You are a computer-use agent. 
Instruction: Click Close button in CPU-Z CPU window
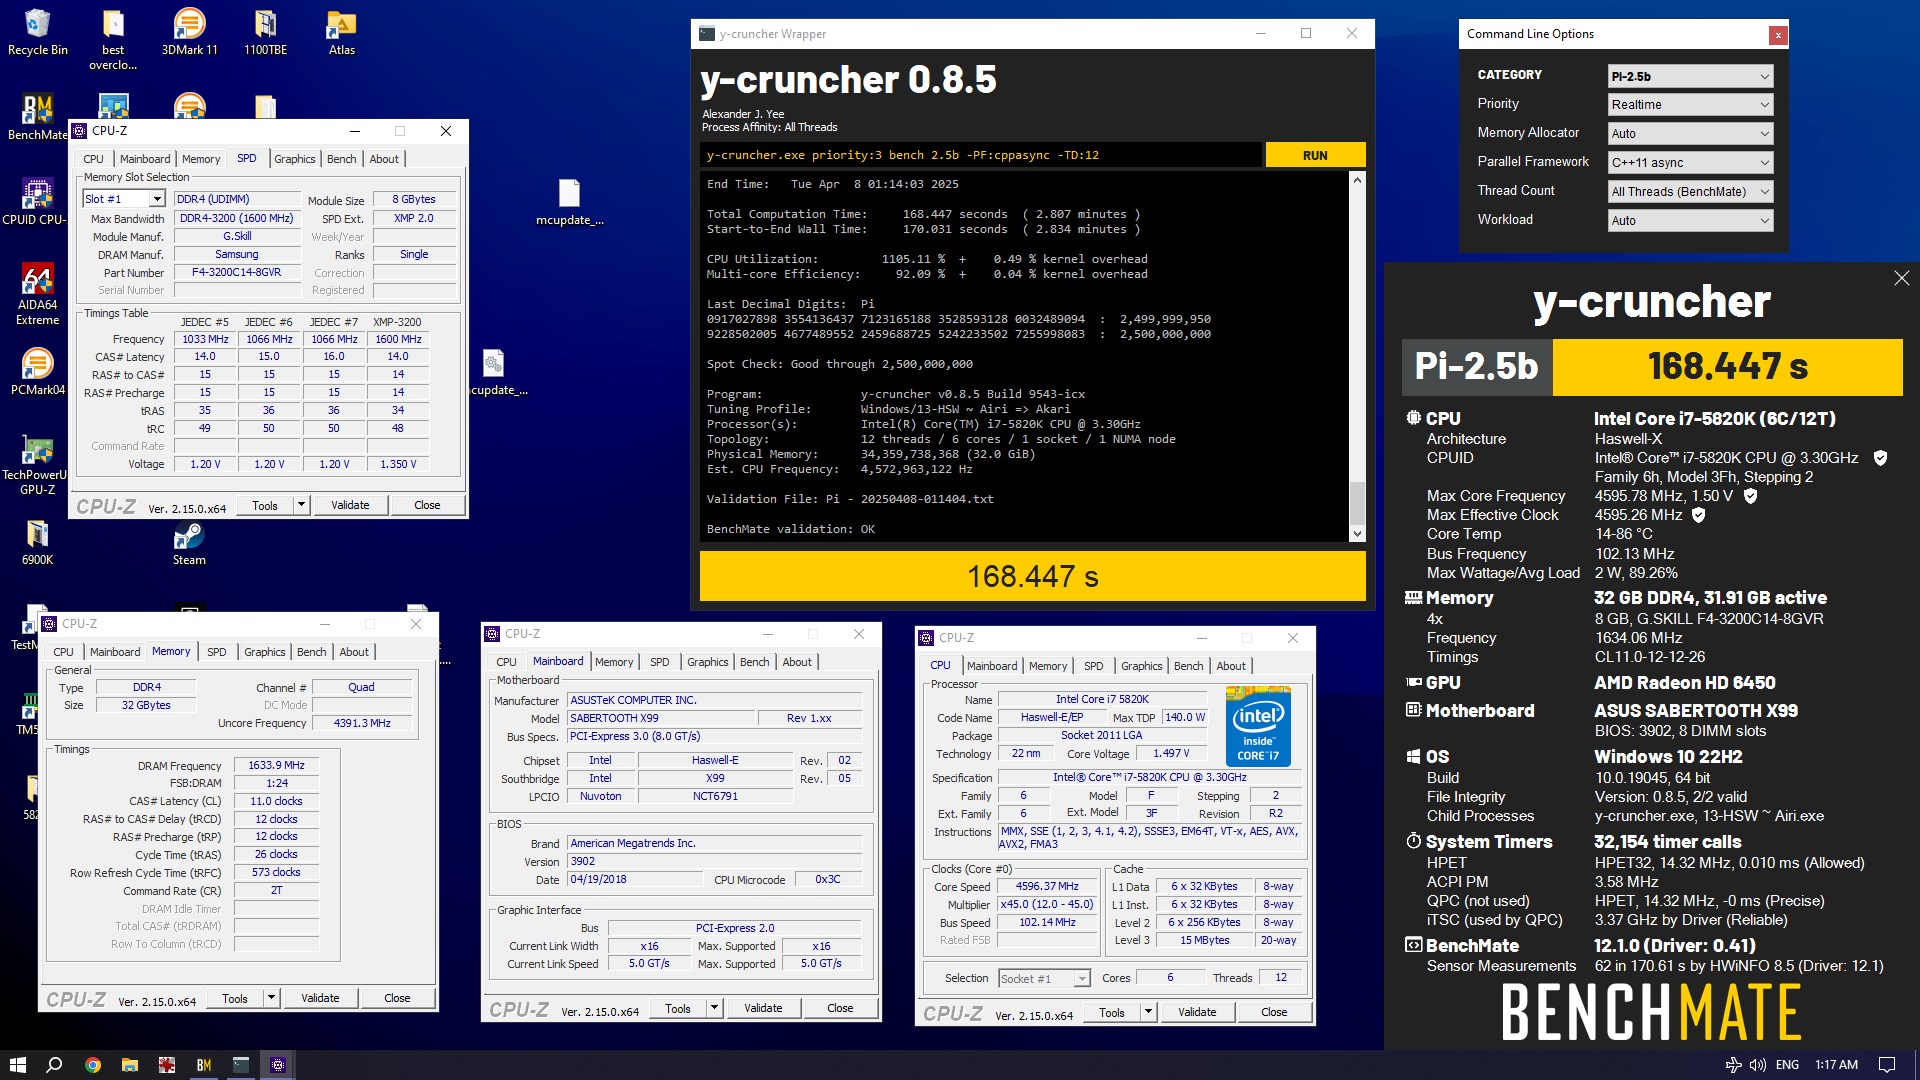point(1274,1012)
